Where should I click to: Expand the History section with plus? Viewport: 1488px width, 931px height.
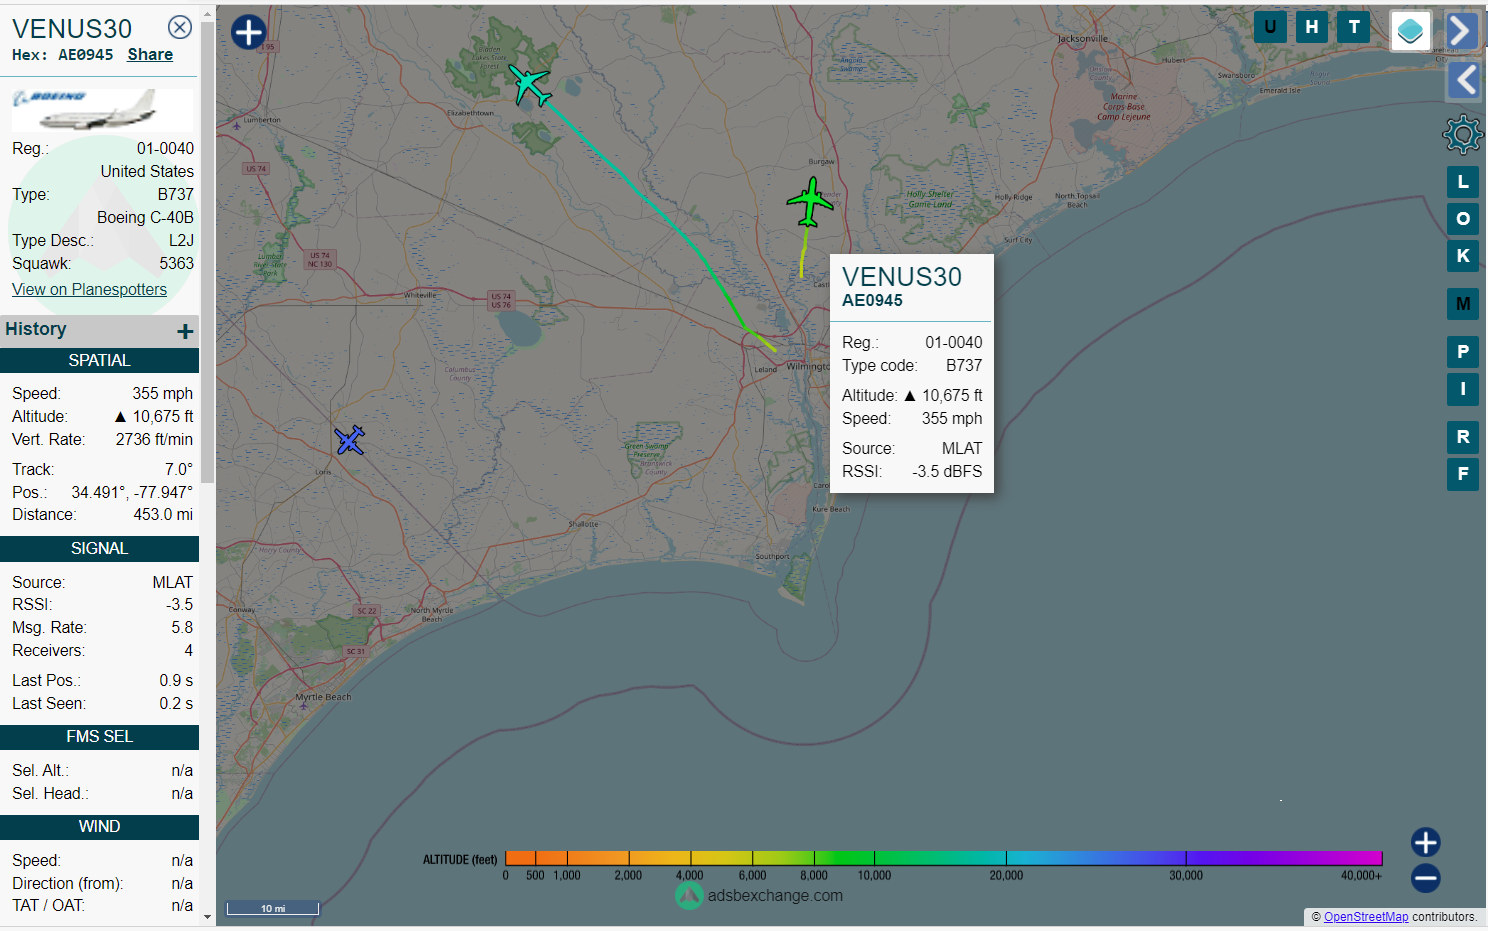[x=185, y=331]
